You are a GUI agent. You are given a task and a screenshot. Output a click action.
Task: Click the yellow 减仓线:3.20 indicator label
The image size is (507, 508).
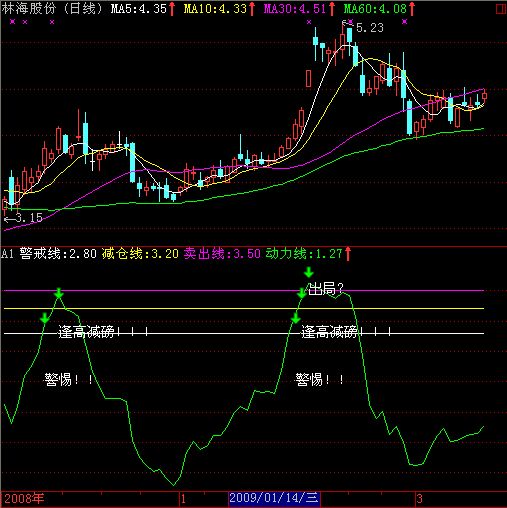[x=140, y=254]
